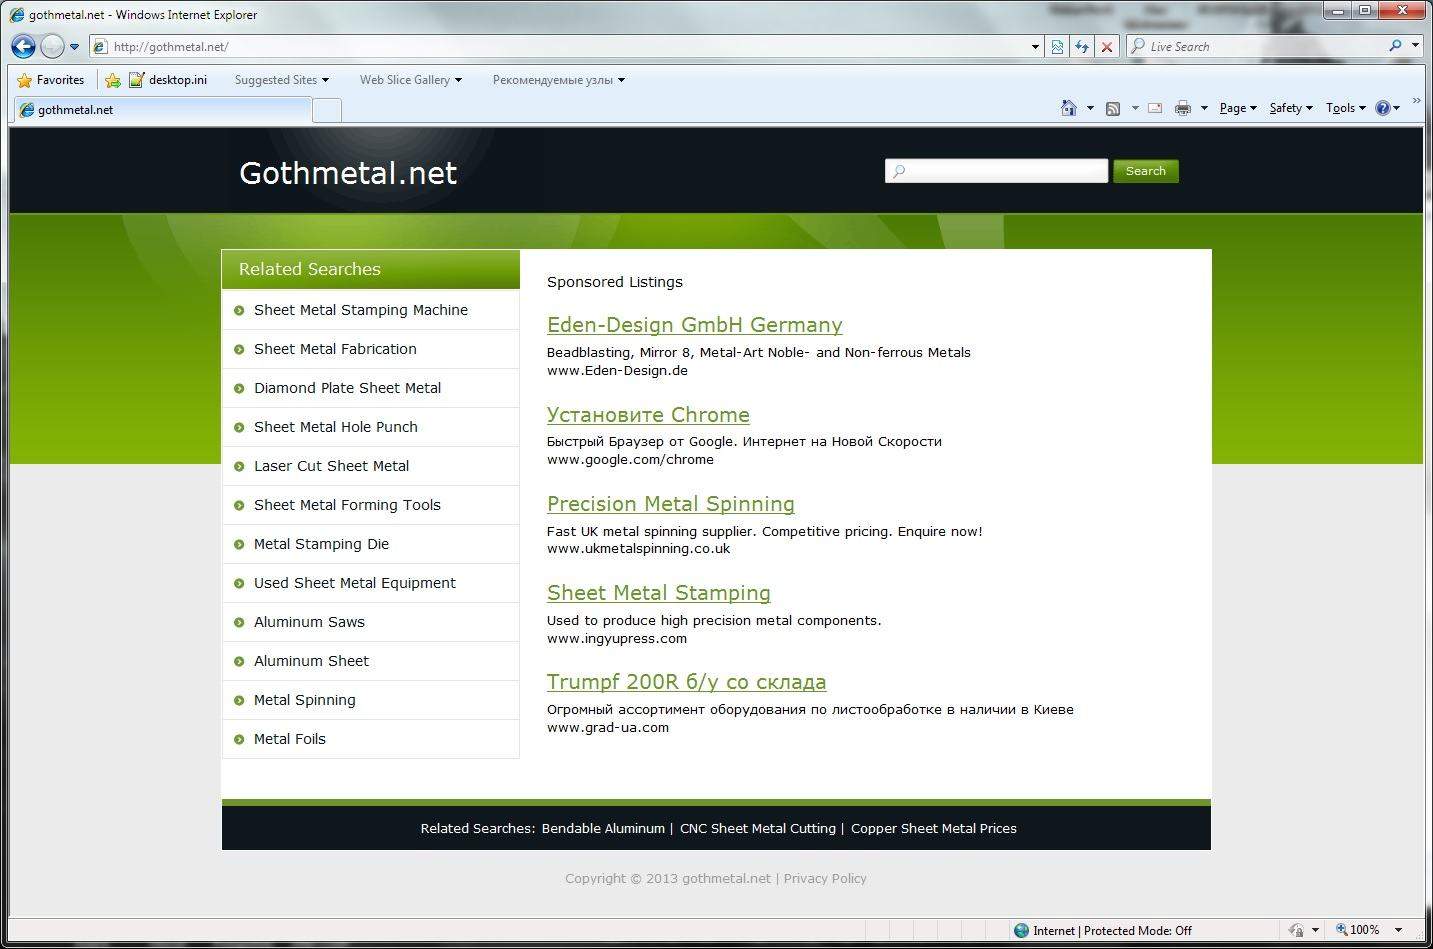Open the Установите Chrome sponsored link

(x=648, y=415)
